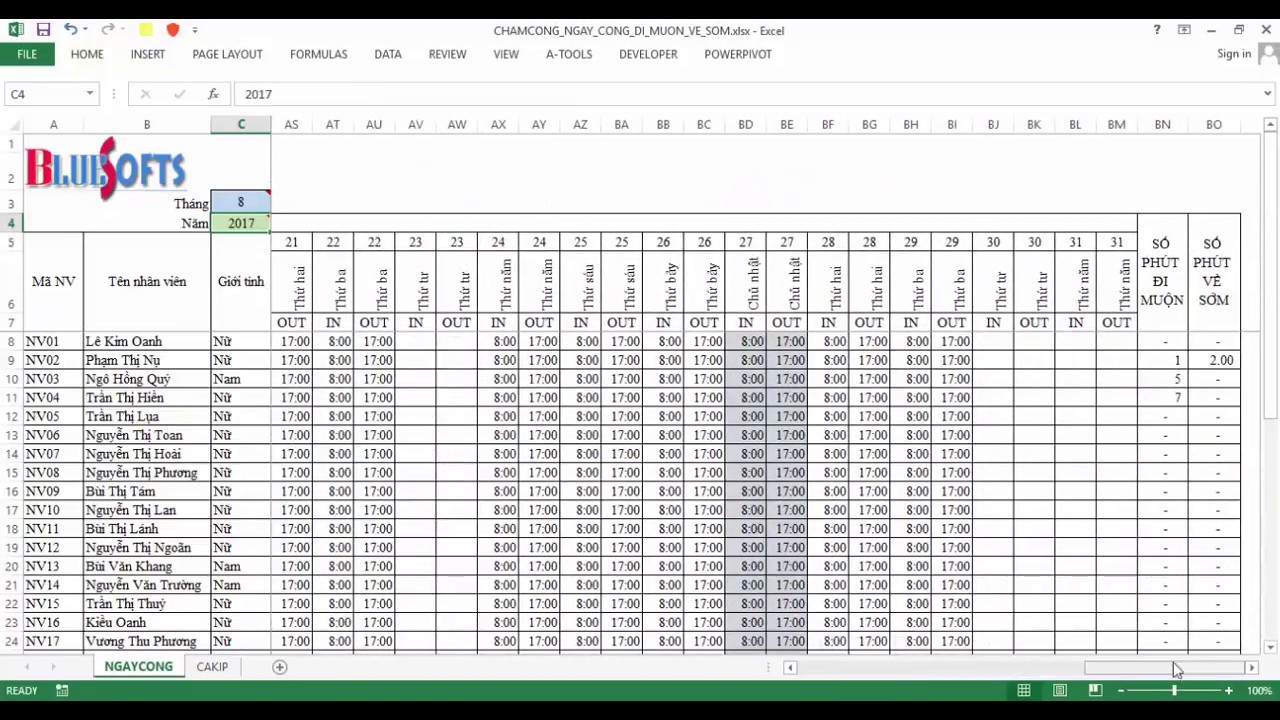The height and width of the screenshot is (720, 1280).
Task: Open the POWERPIVOT ribbon tab
Action: [738, 54]
